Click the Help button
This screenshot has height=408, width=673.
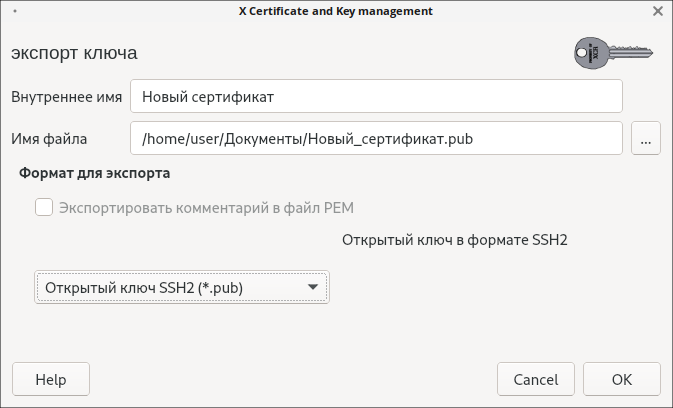pyautogui.click(x=50, y=380)
